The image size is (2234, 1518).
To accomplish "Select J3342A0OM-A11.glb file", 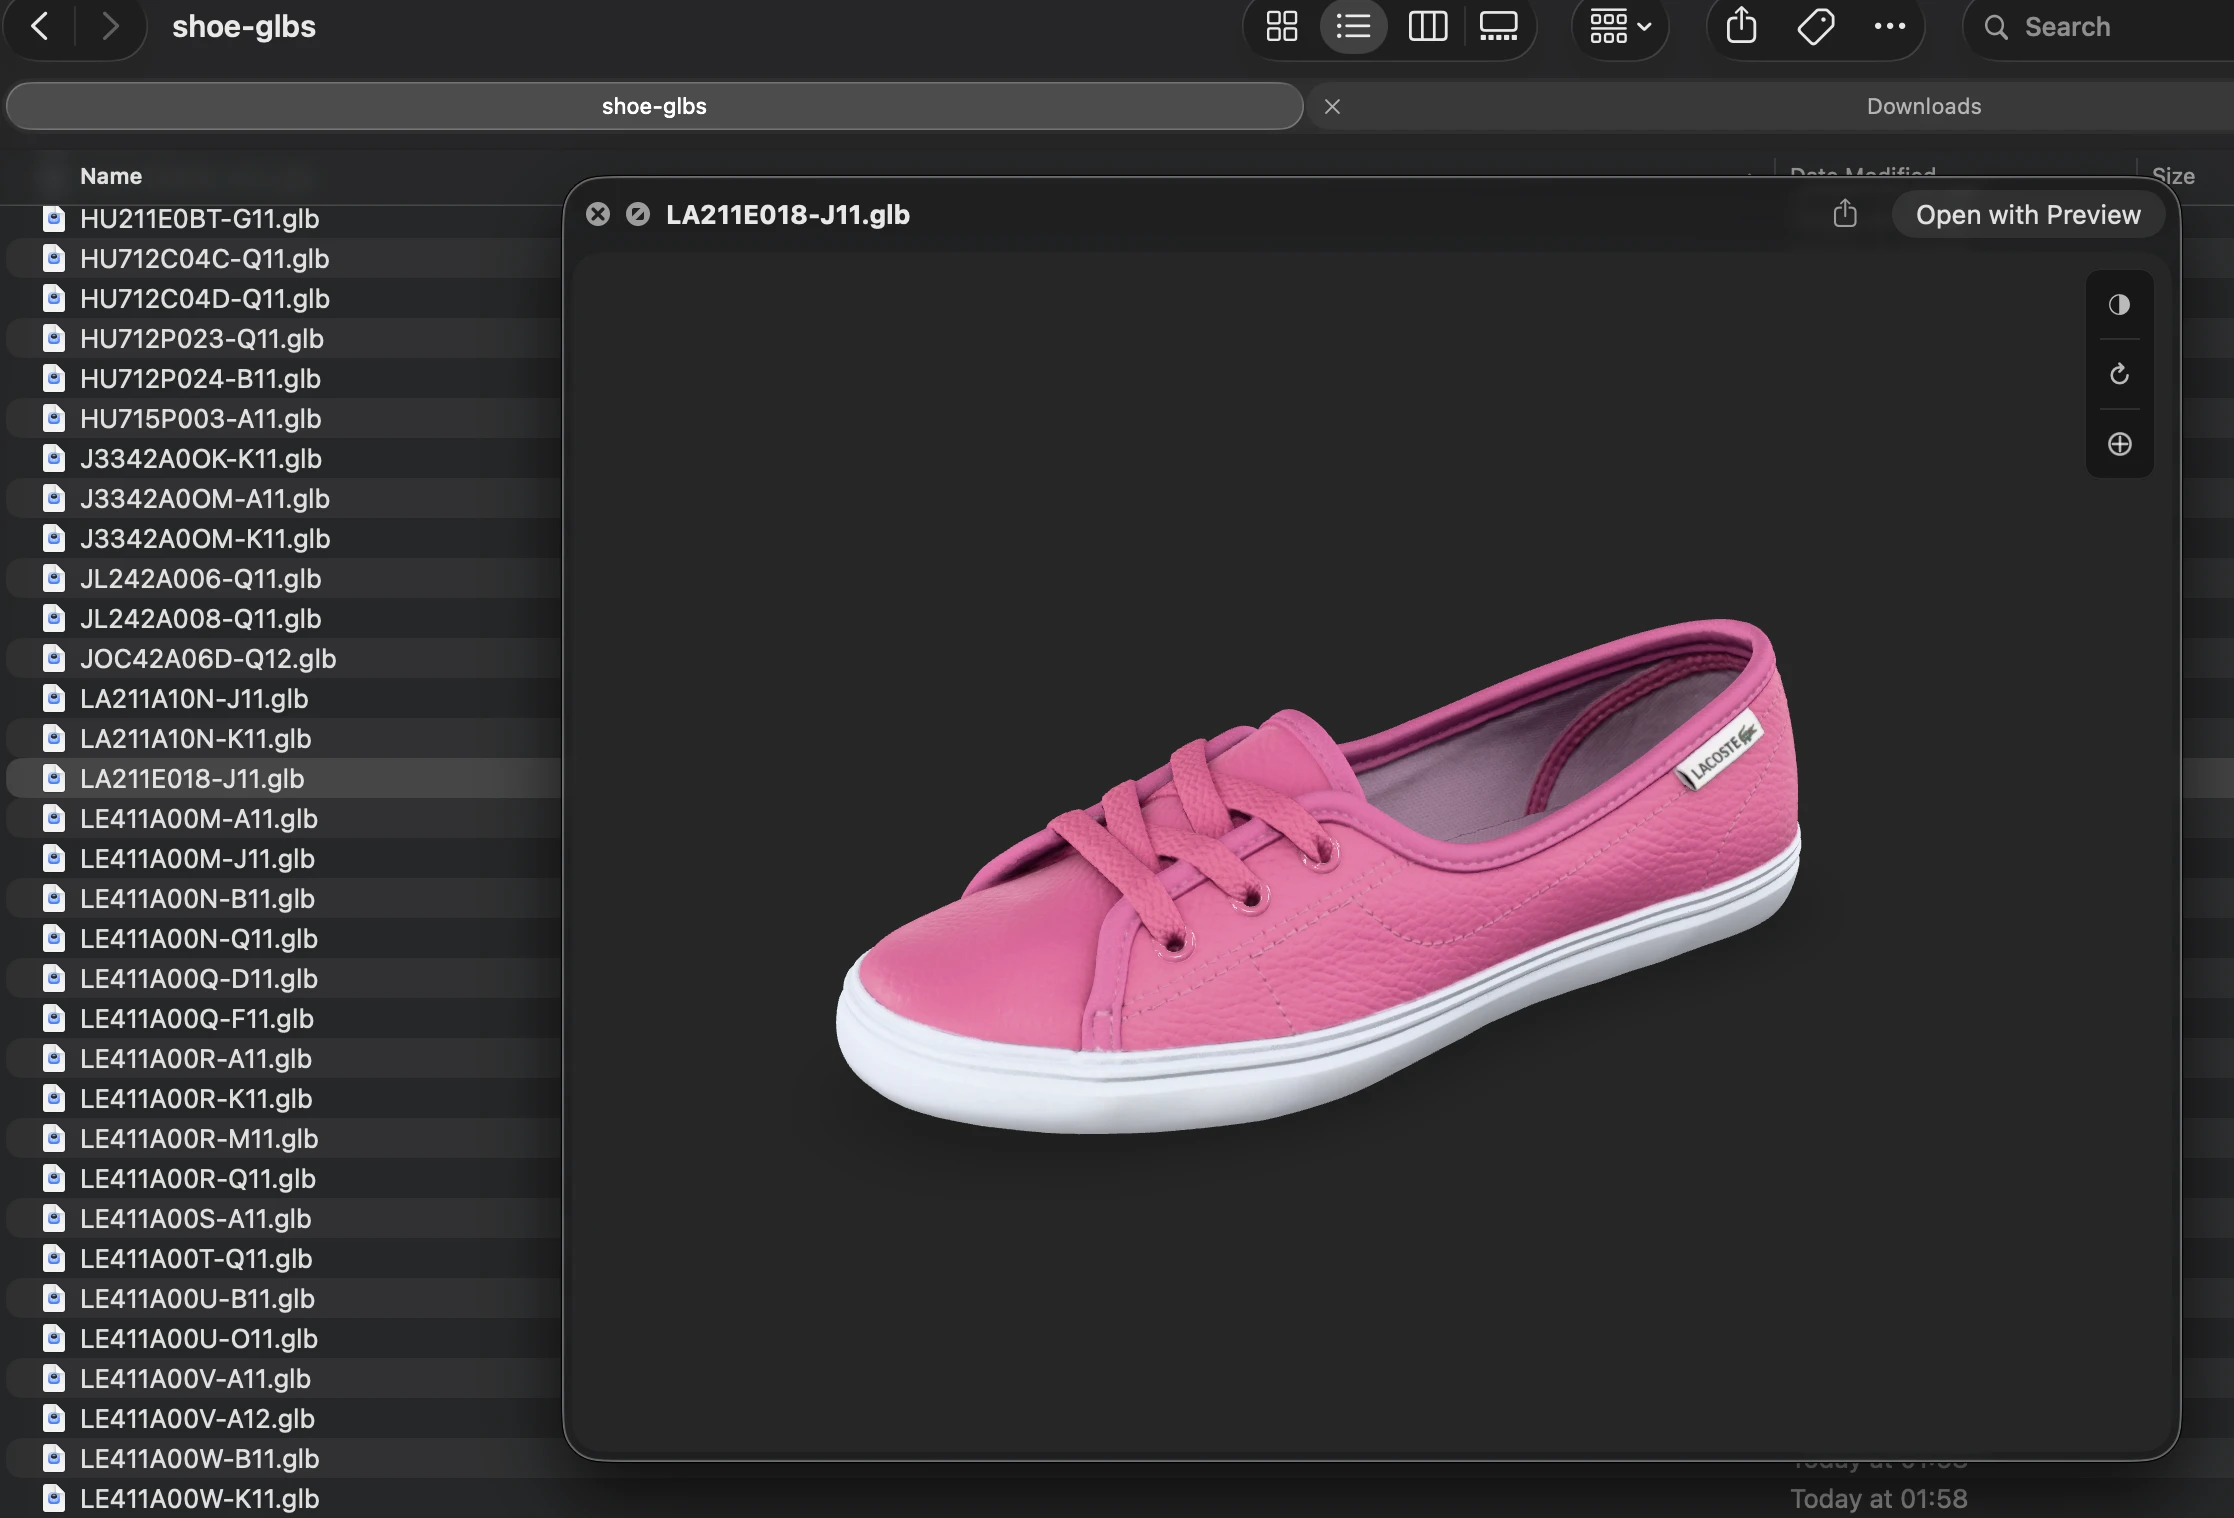I will (x=204, y=498).
